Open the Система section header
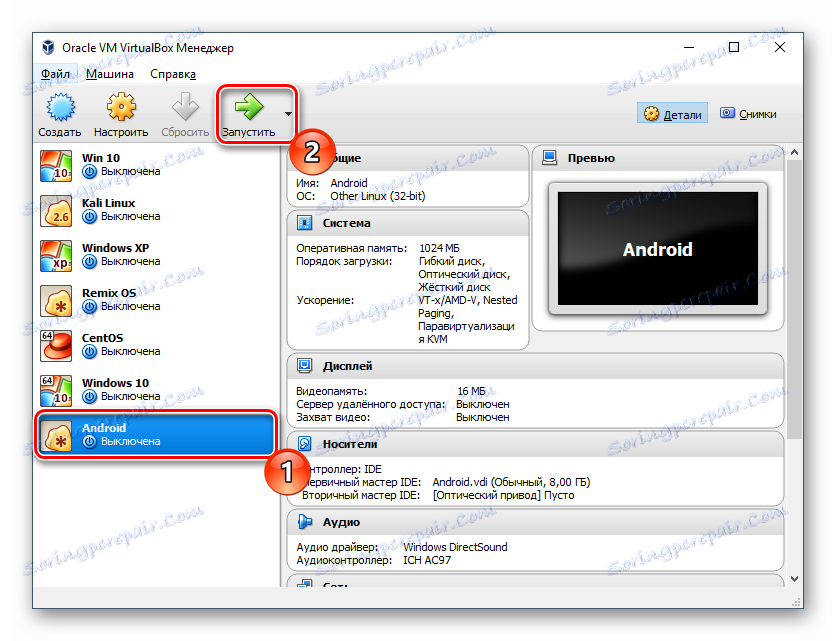 [x=408, y=223]
